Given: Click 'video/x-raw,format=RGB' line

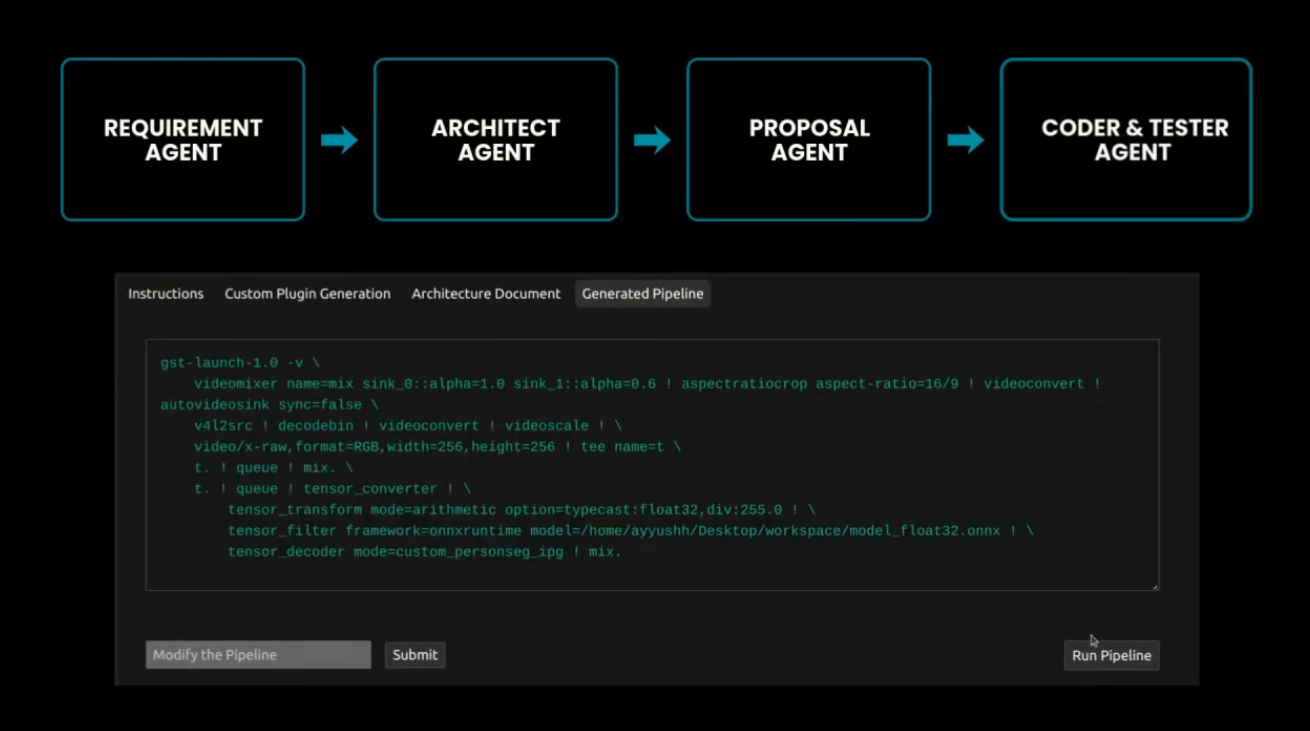Looking at the screenshot, I should [437, 447].
